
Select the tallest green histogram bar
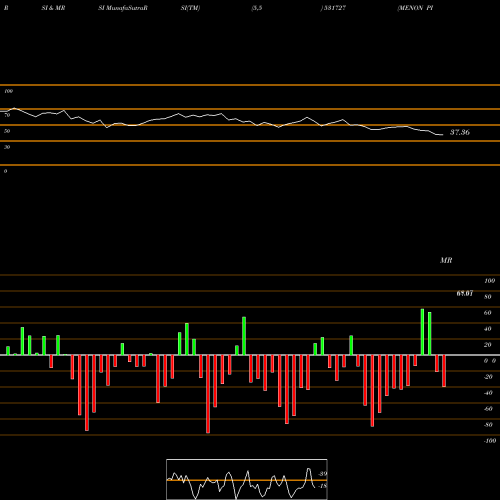[x=422, y=332]
